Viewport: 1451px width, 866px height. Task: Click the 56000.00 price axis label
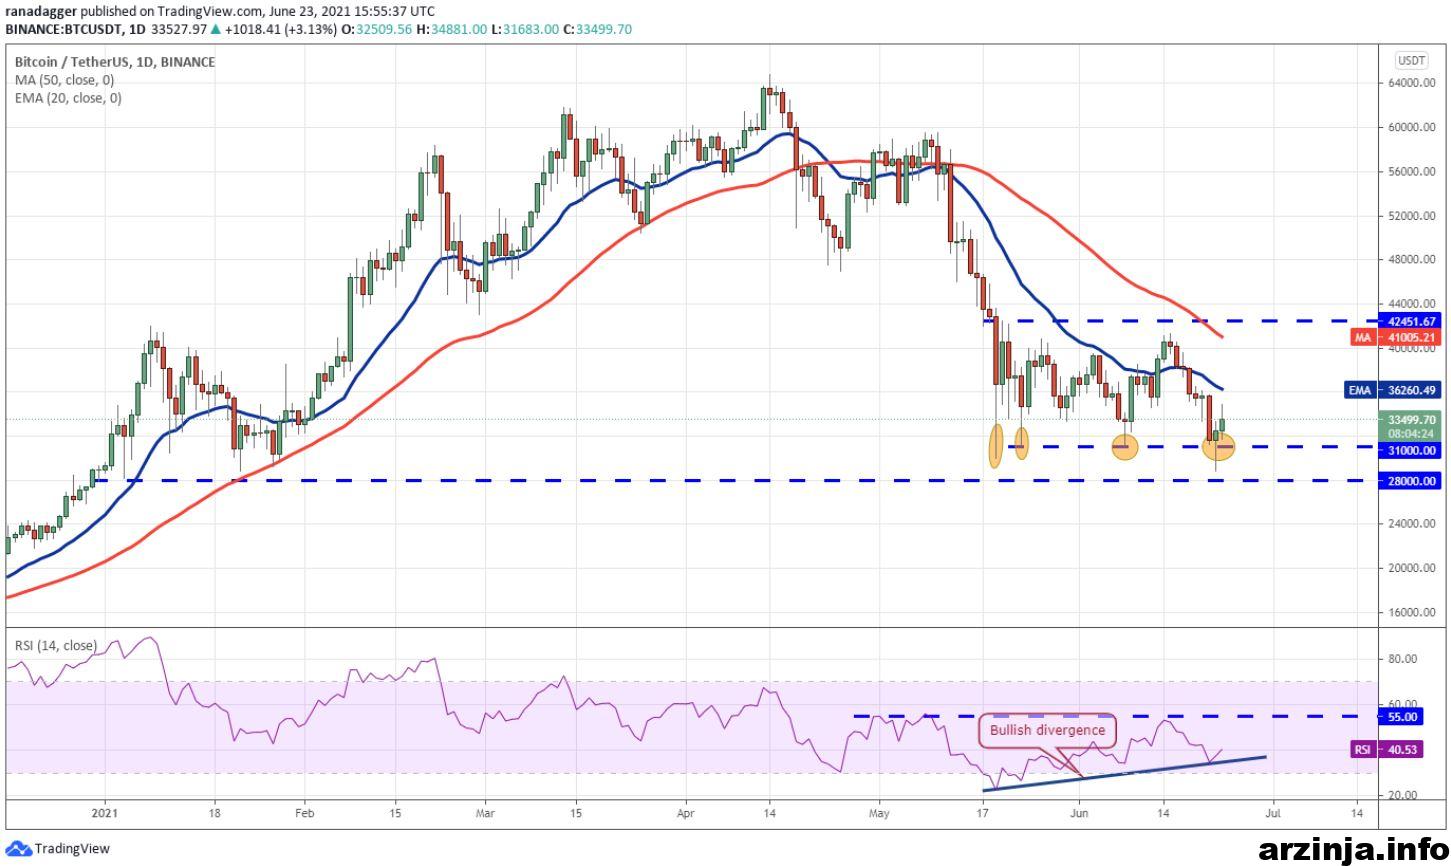[1412, 171]
